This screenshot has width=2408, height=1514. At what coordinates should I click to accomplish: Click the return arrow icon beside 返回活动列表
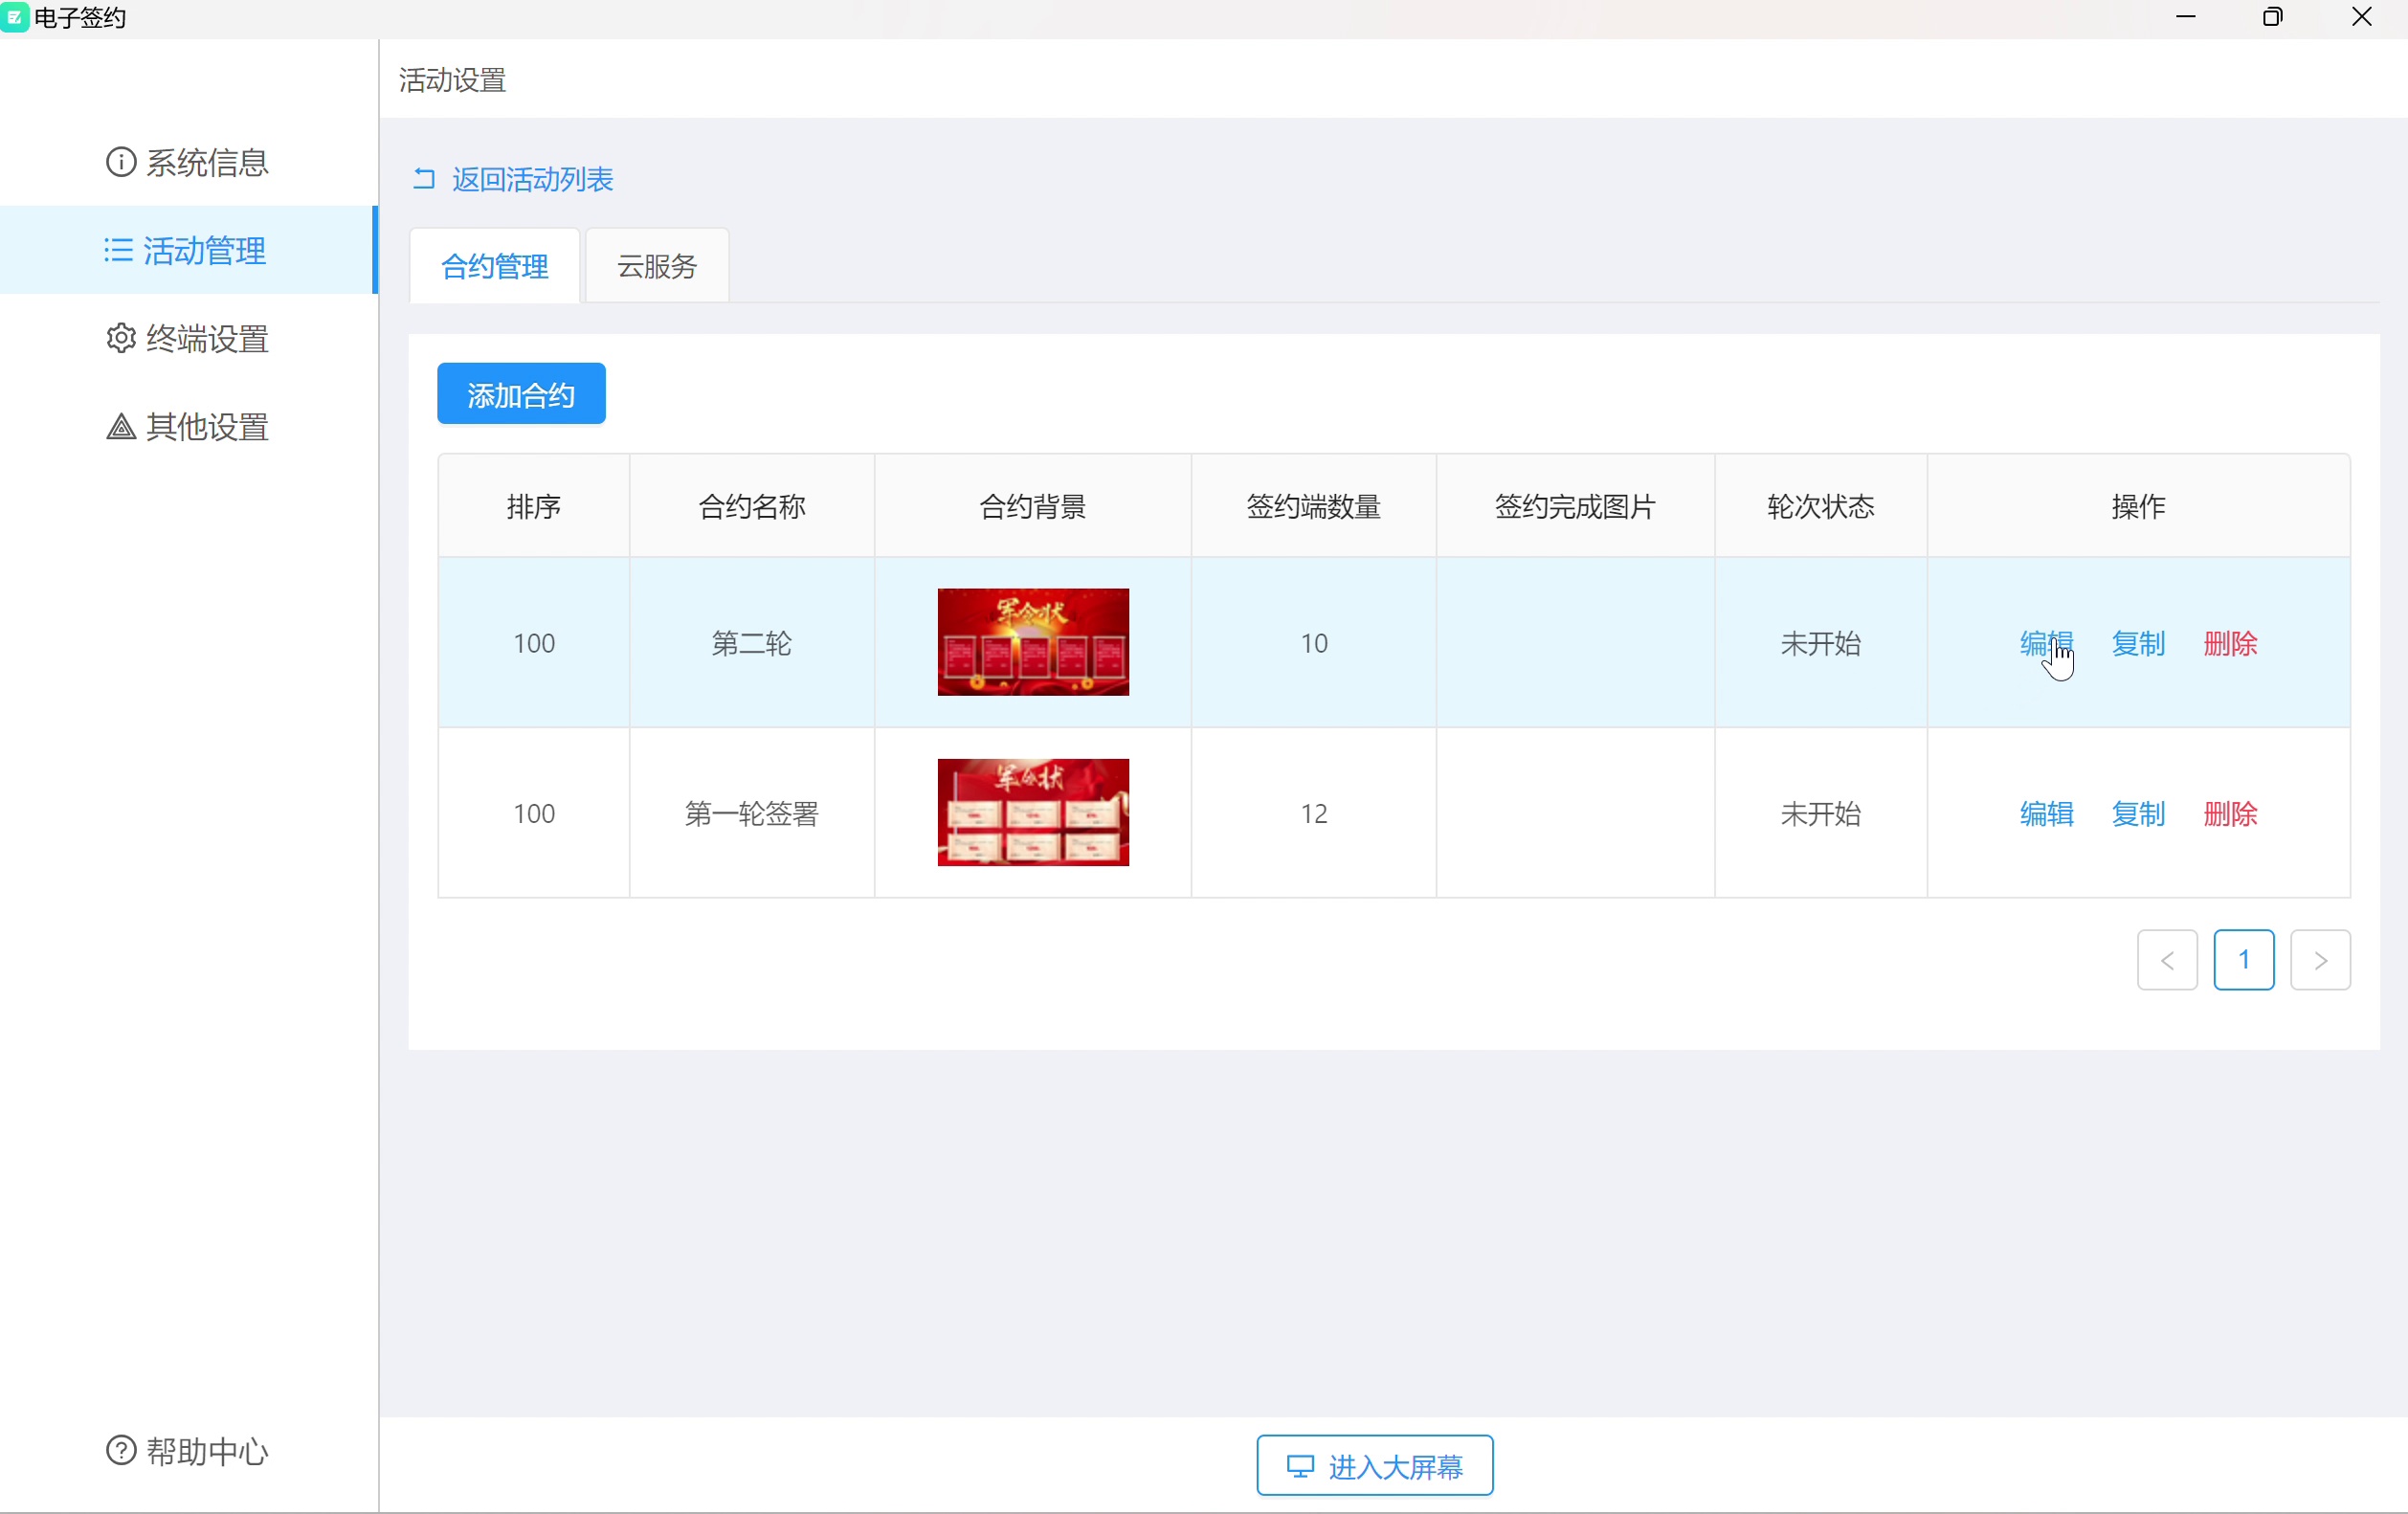pos(424,179)
